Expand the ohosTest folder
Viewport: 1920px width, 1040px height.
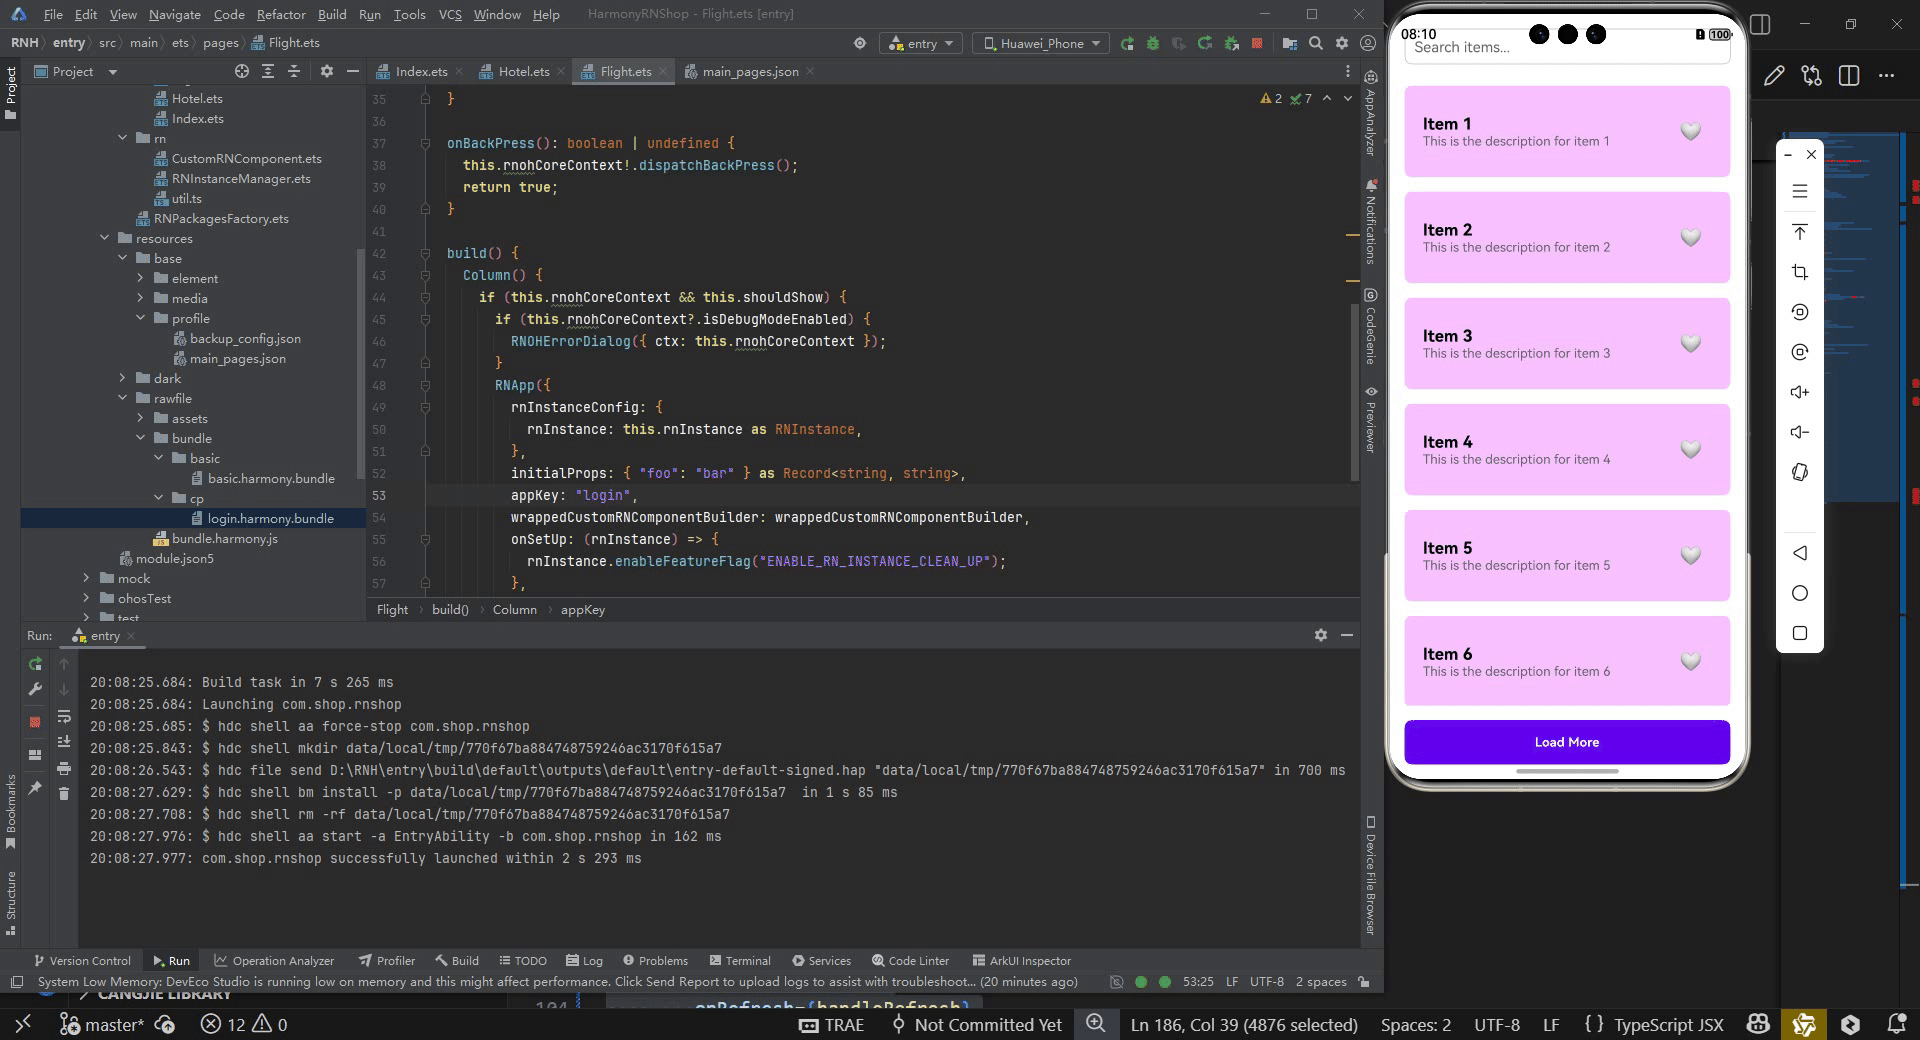(x=86, y=598)
